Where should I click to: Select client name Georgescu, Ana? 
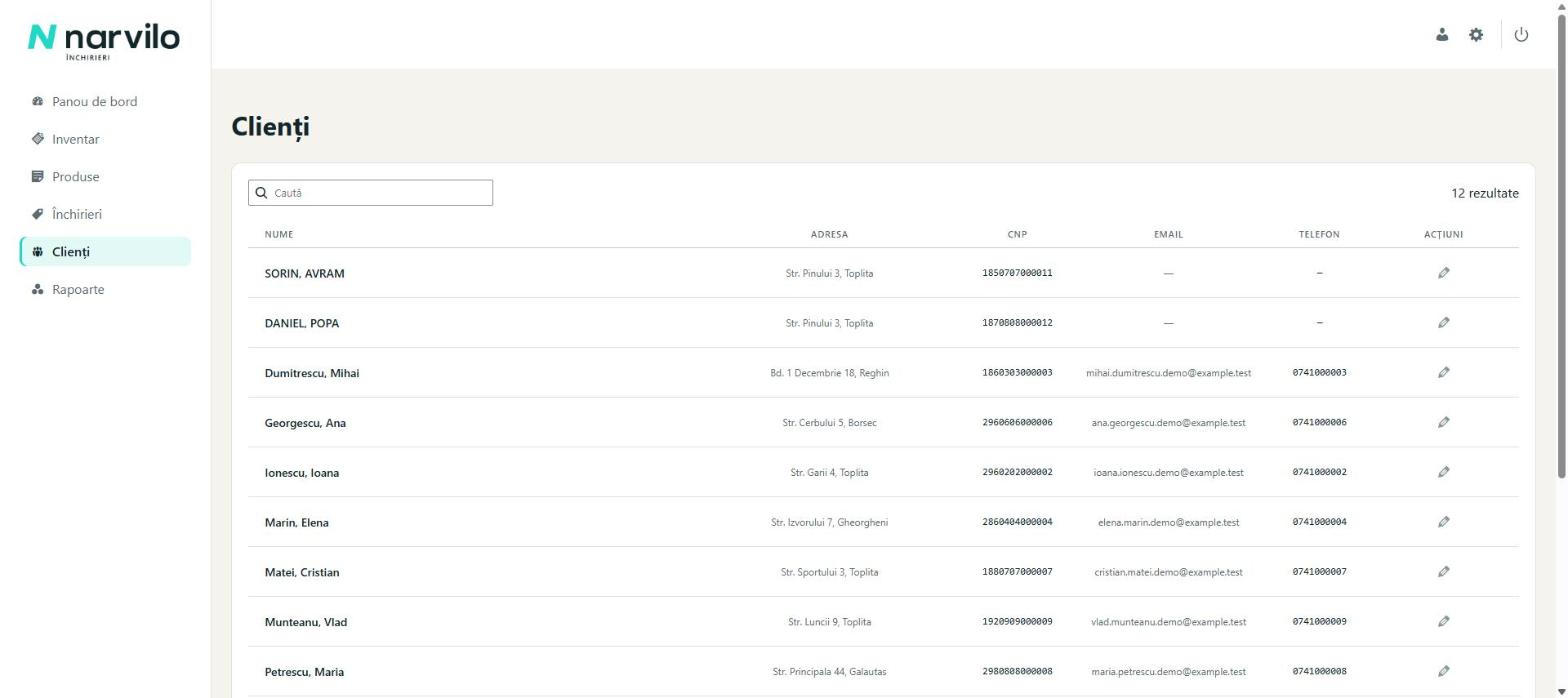click(305, 423)
